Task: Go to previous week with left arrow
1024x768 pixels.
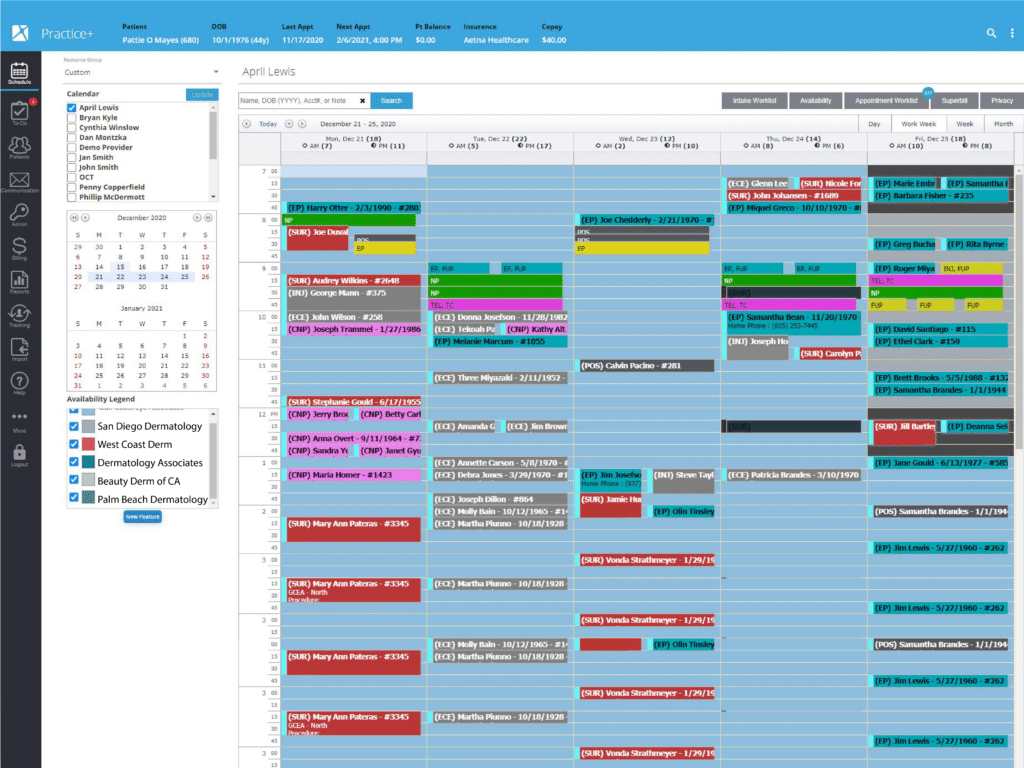Action: click(x=247, y=121)
